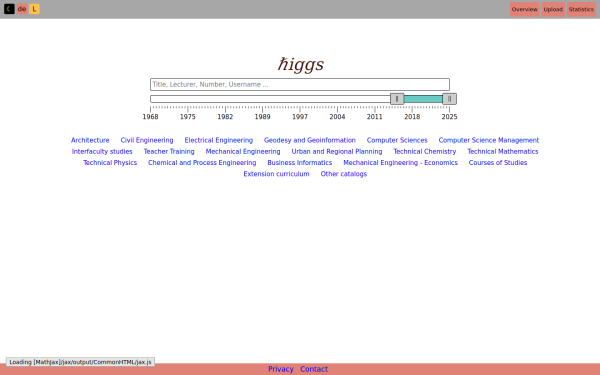Open the Mechanical Engineering link
The image size is (600, 375).
[x=243, y=152]
